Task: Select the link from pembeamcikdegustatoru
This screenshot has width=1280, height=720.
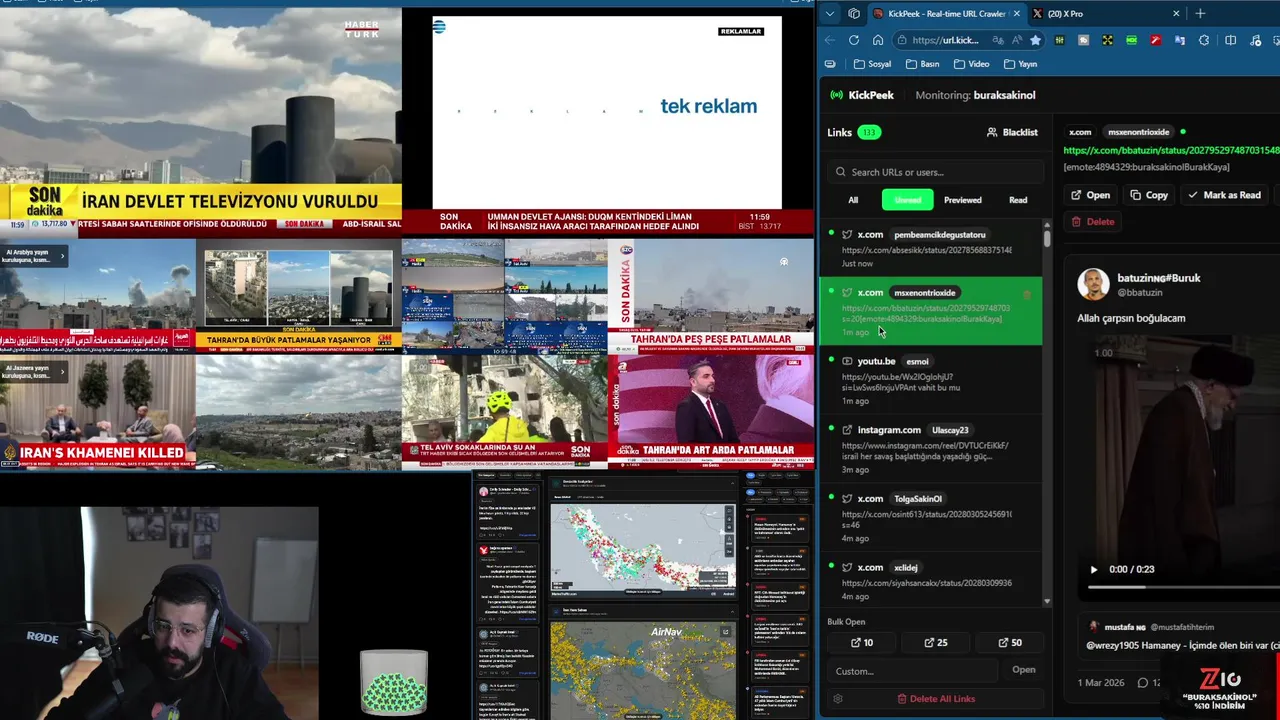Action: tap(931, 247)
